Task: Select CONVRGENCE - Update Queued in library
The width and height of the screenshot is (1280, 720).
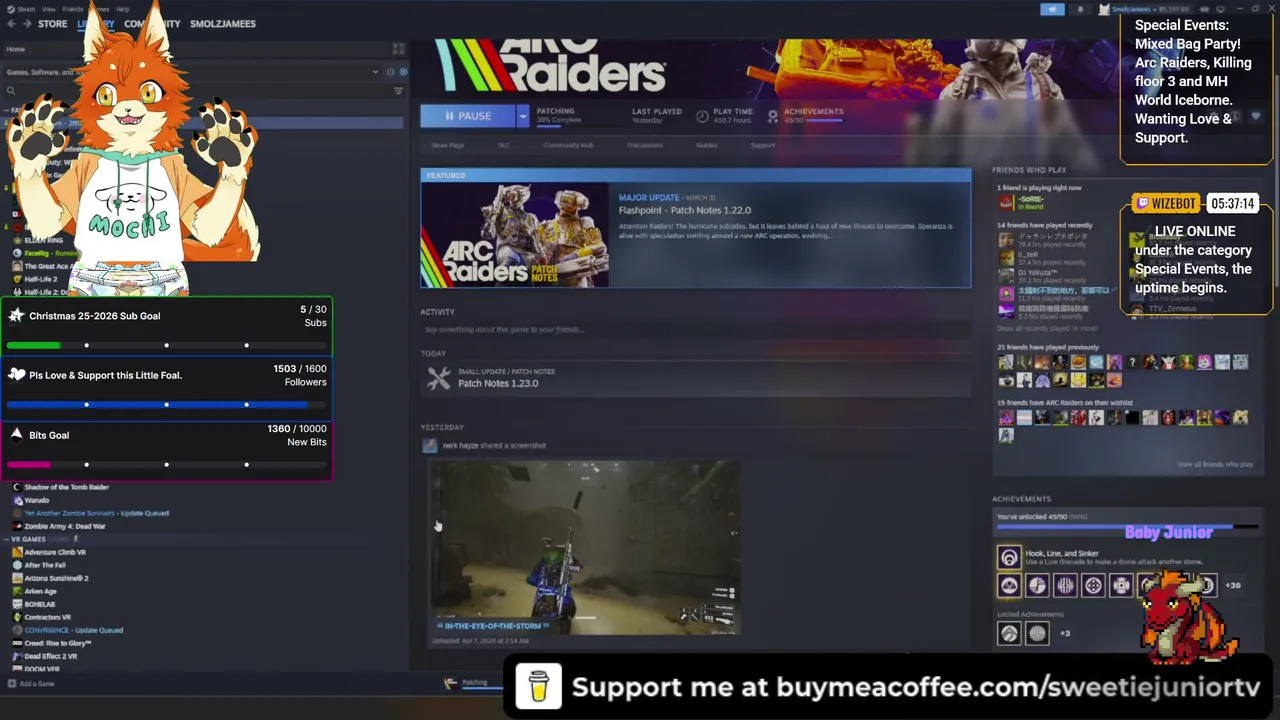Action: coord(73,630)
